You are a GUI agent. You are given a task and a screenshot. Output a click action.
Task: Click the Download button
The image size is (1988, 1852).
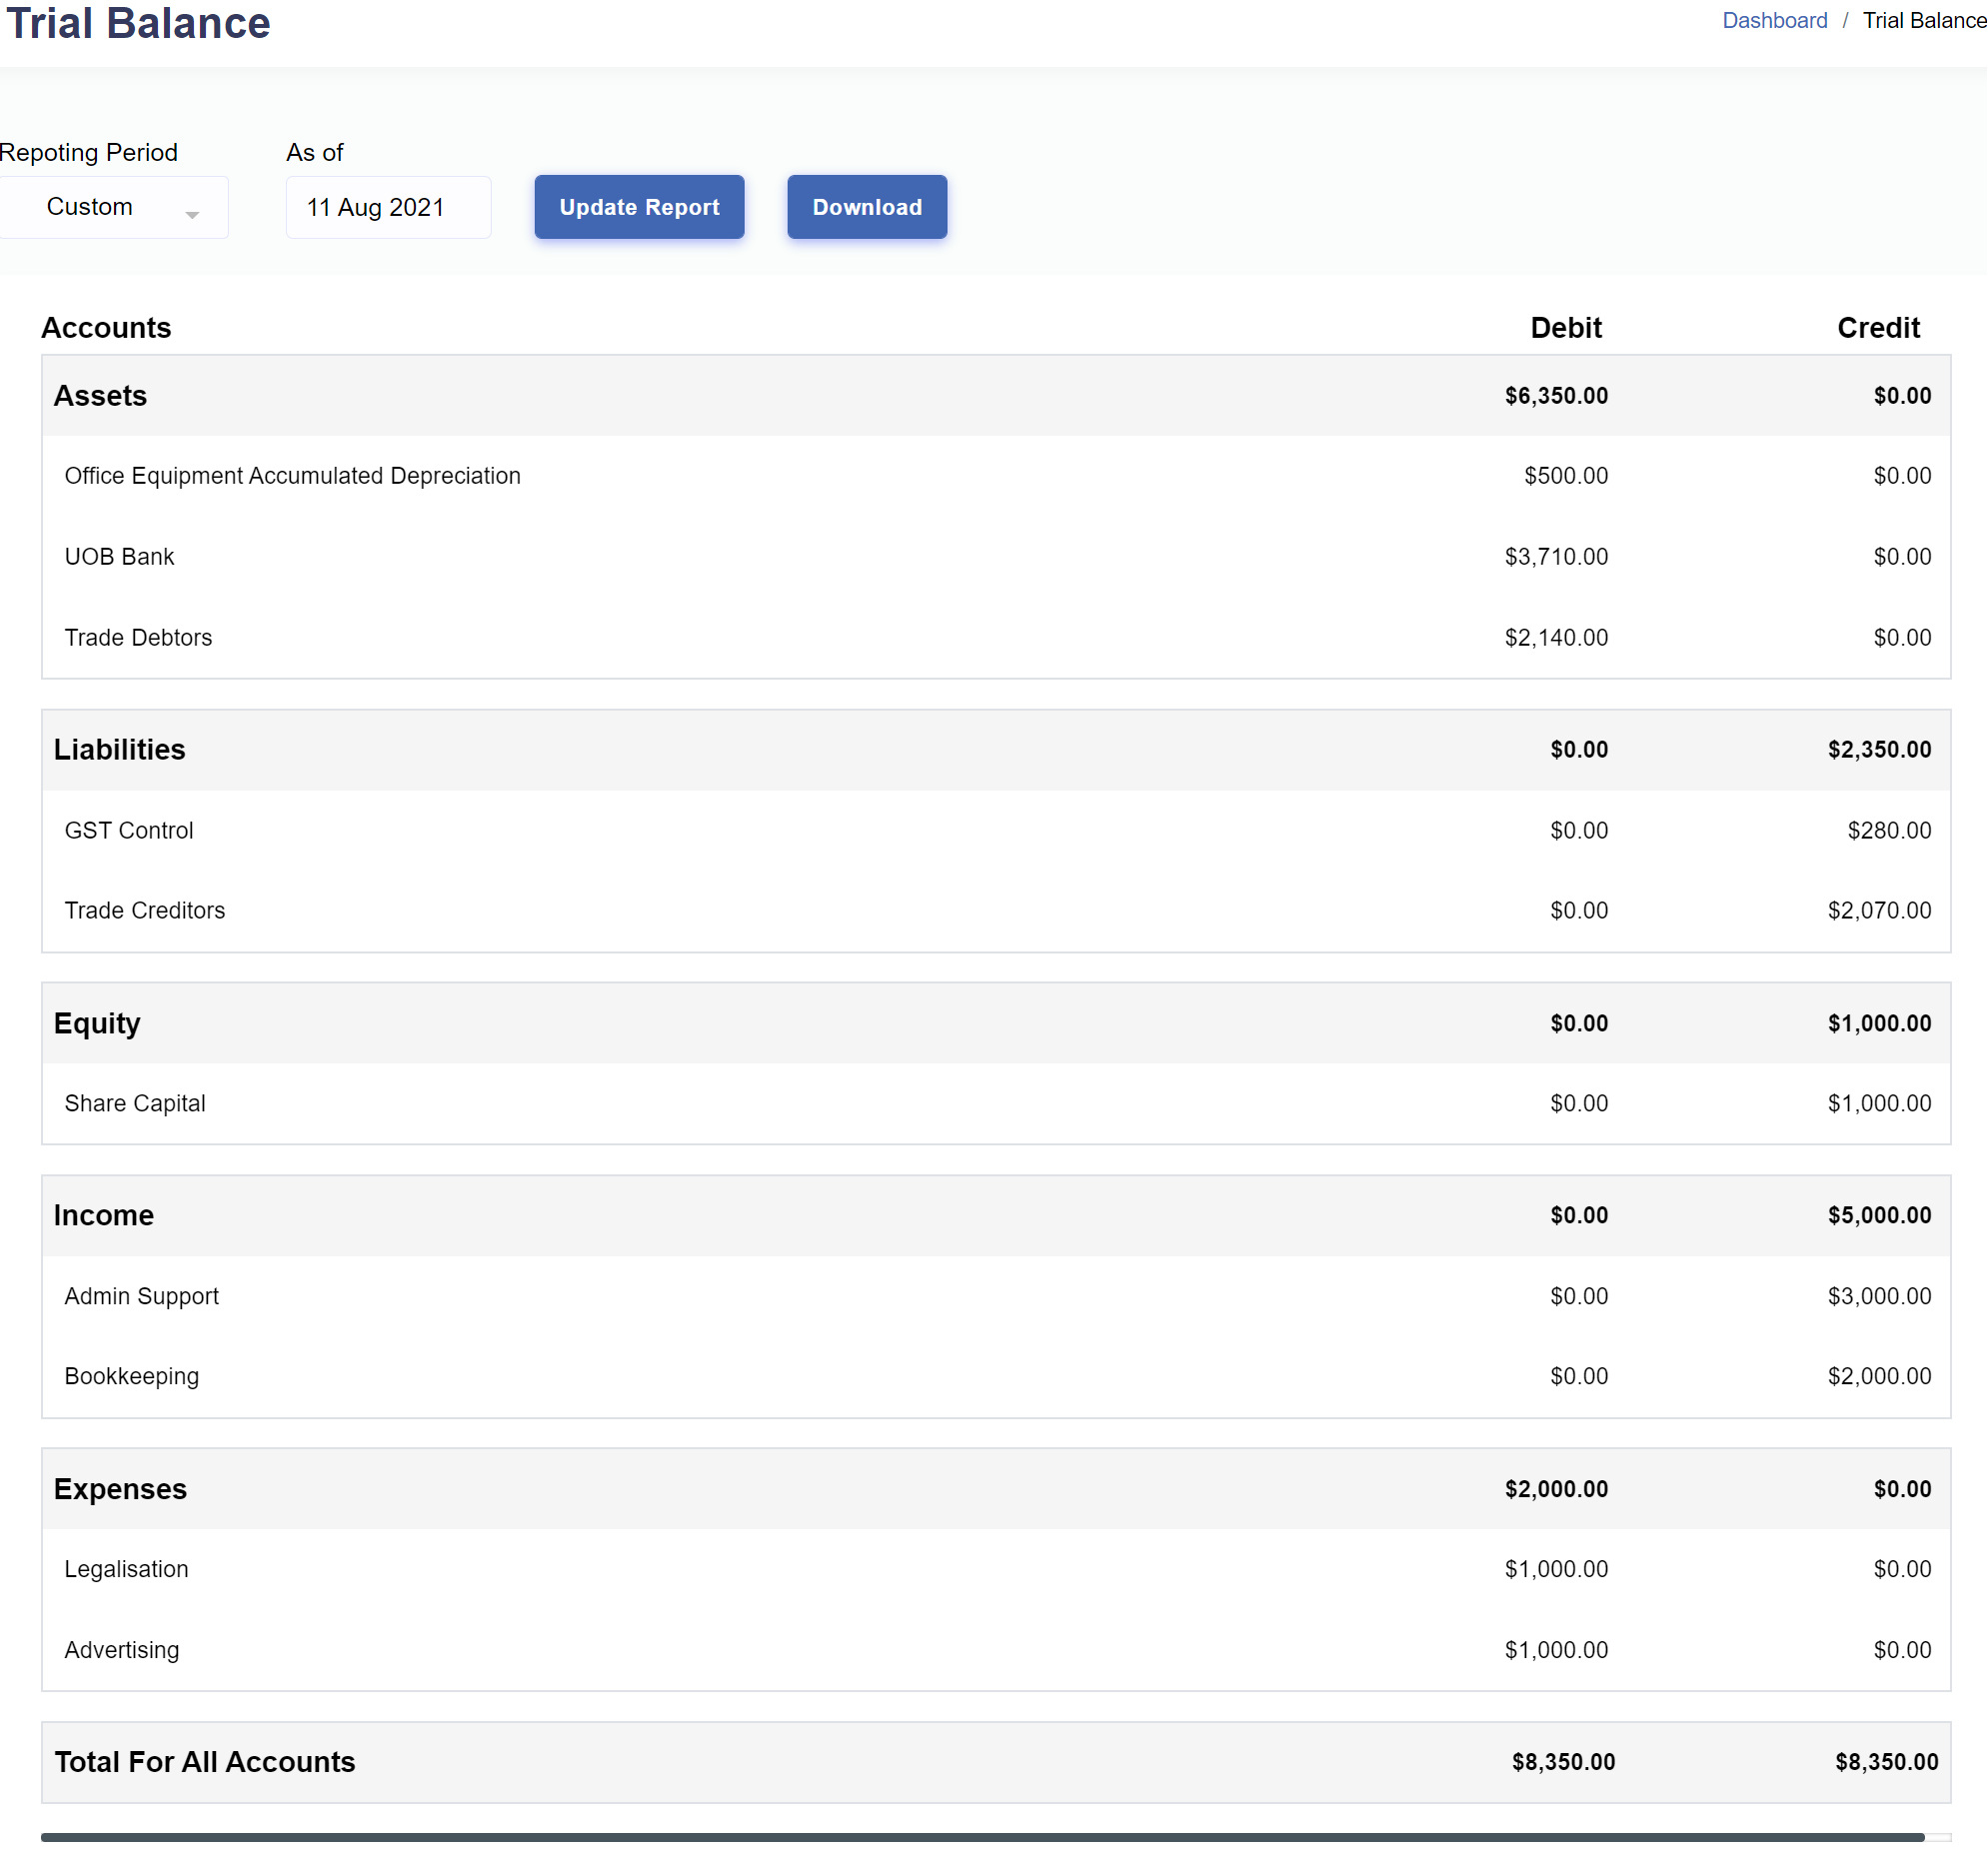point(866,206)
